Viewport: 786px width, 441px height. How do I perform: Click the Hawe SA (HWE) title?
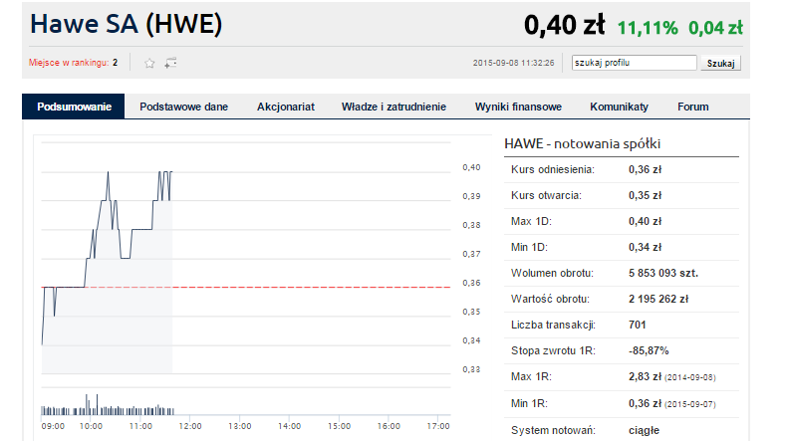tap(126, 24)
